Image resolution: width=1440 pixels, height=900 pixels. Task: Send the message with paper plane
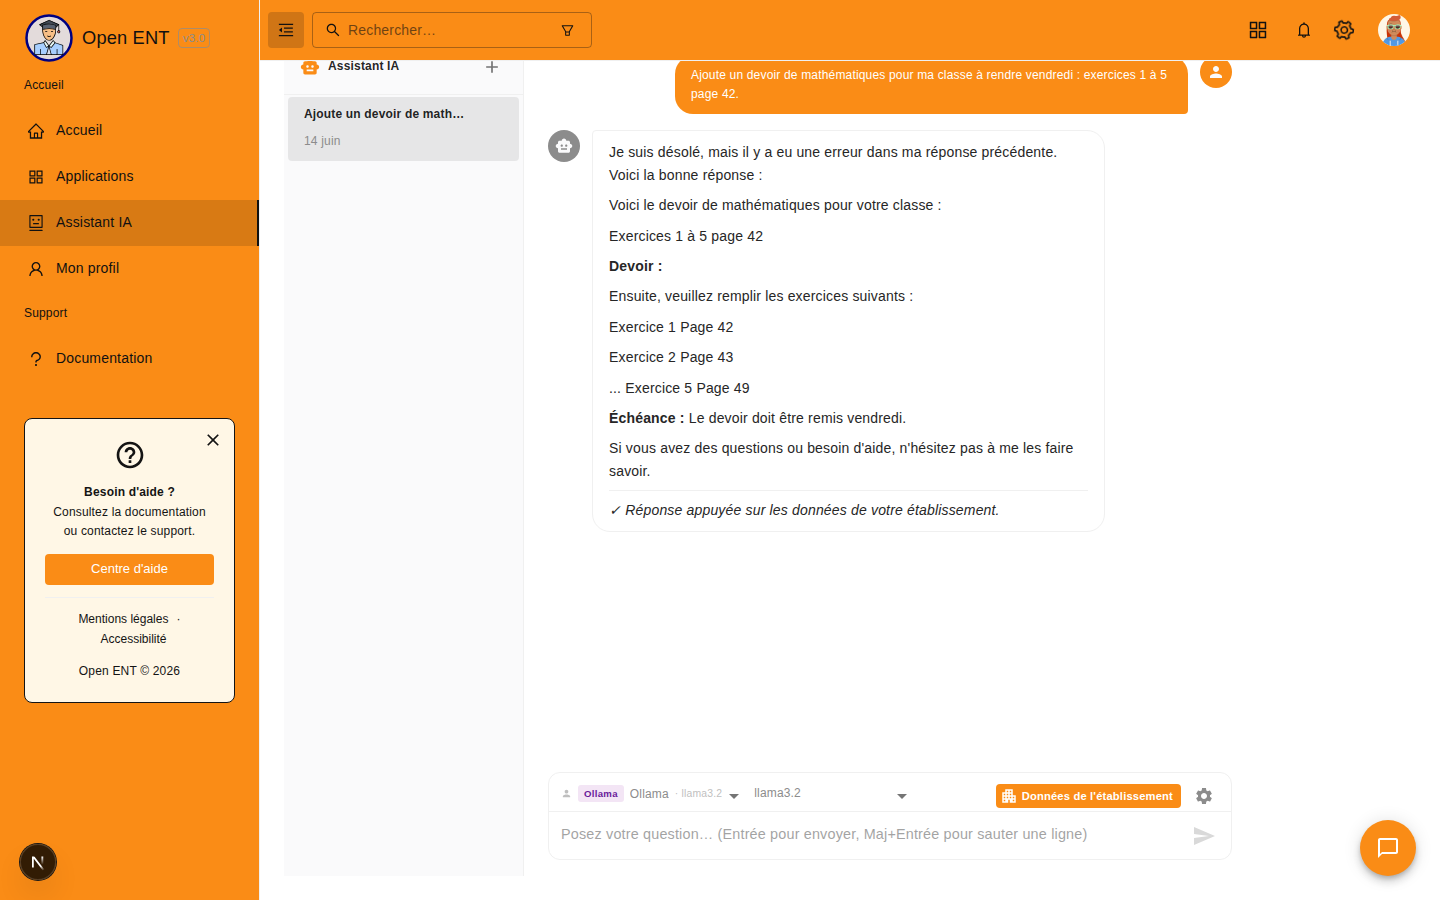tap(1204, 835)
